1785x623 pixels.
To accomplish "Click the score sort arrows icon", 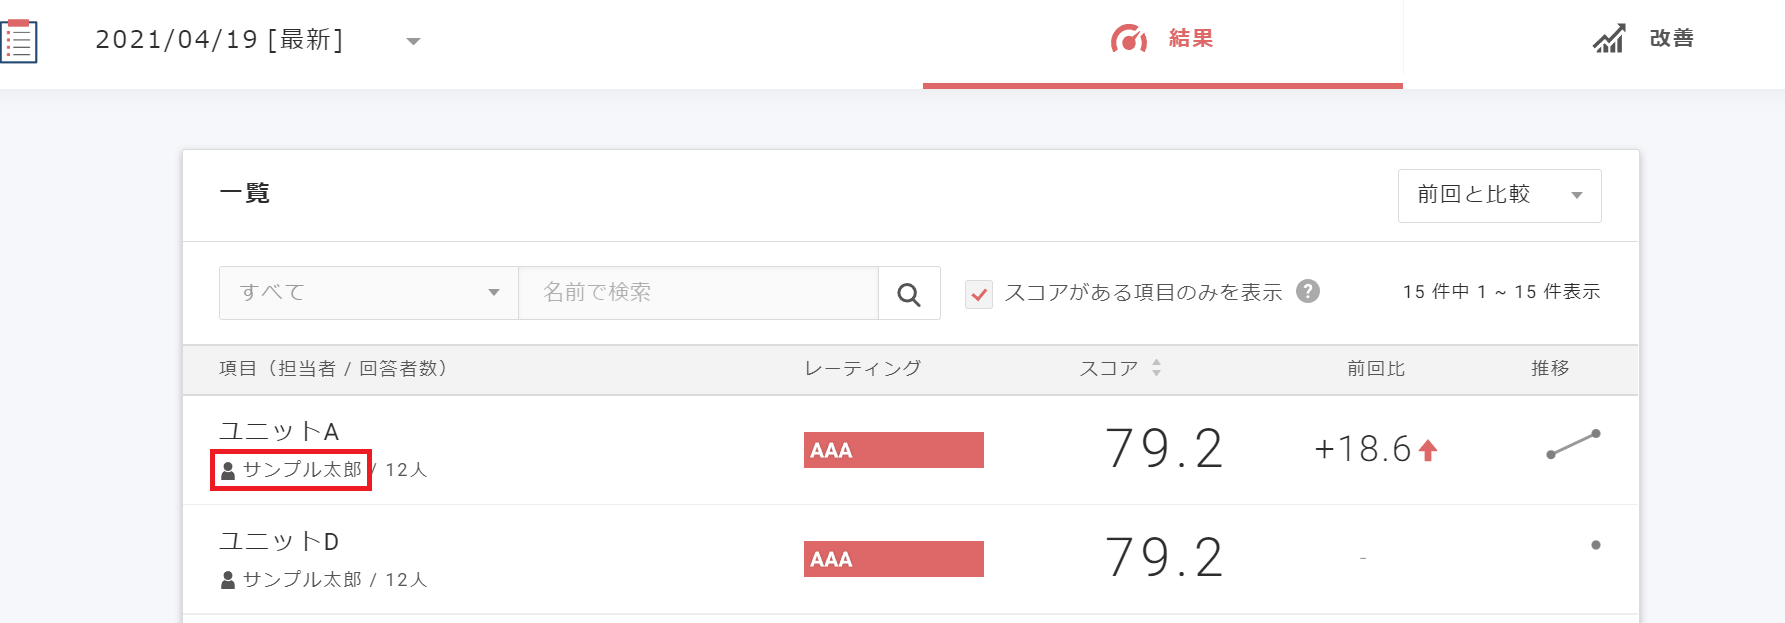I will point(1156,368).
